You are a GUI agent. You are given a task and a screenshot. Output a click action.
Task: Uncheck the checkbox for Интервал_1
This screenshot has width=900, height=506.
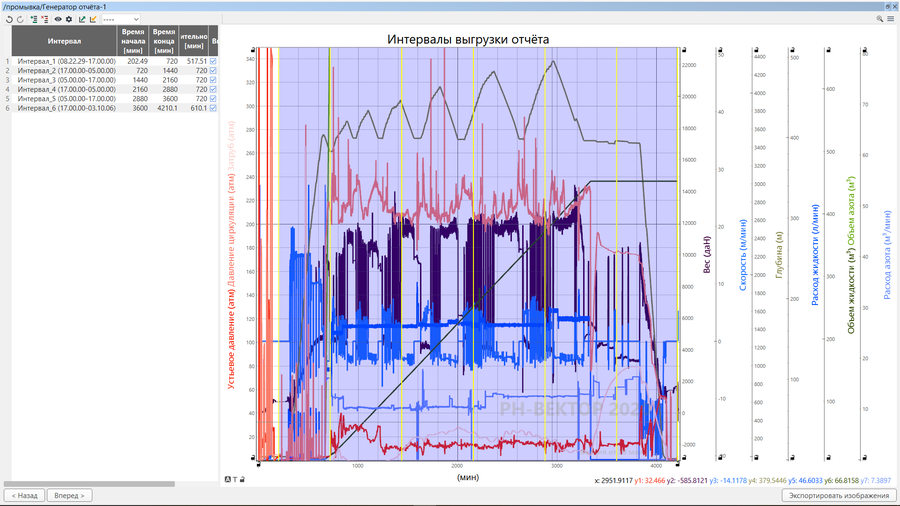click(x=213, y=61)
